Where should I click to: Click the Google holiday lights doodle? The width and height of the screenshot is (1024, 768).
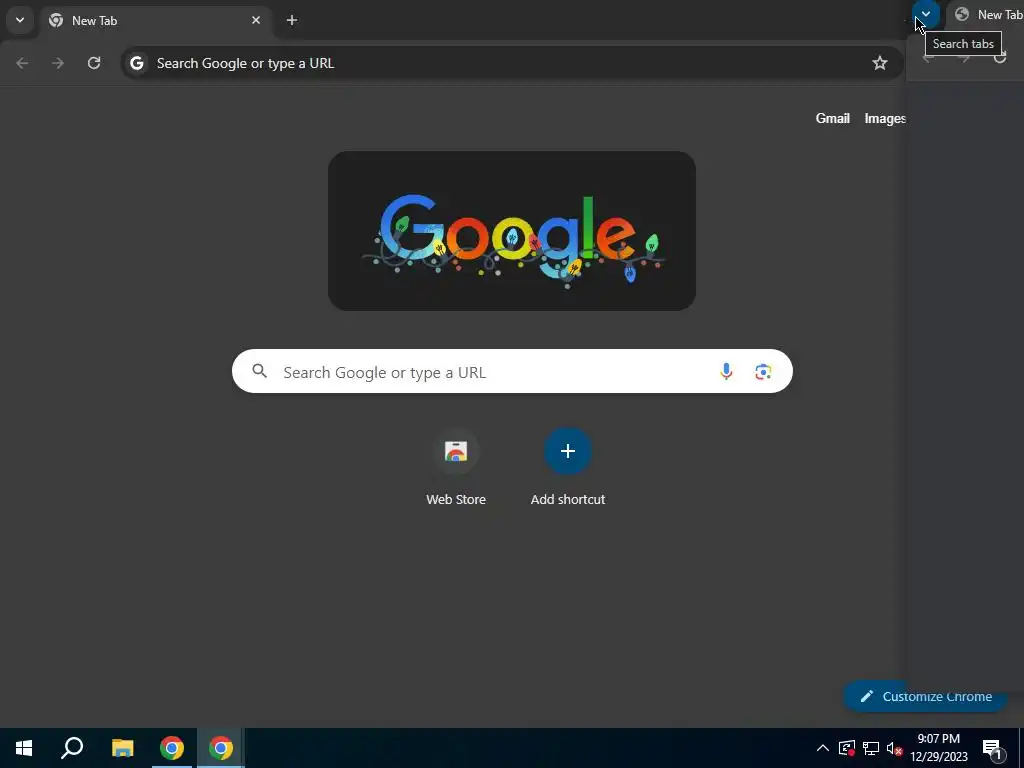click(512, 231)
